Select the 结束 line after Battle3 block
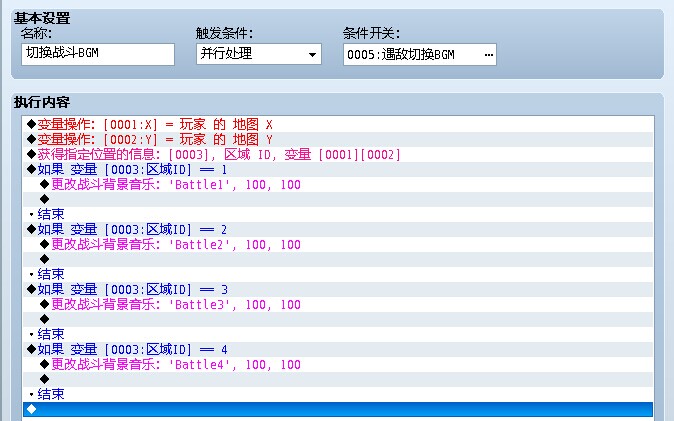 (338, 335)
